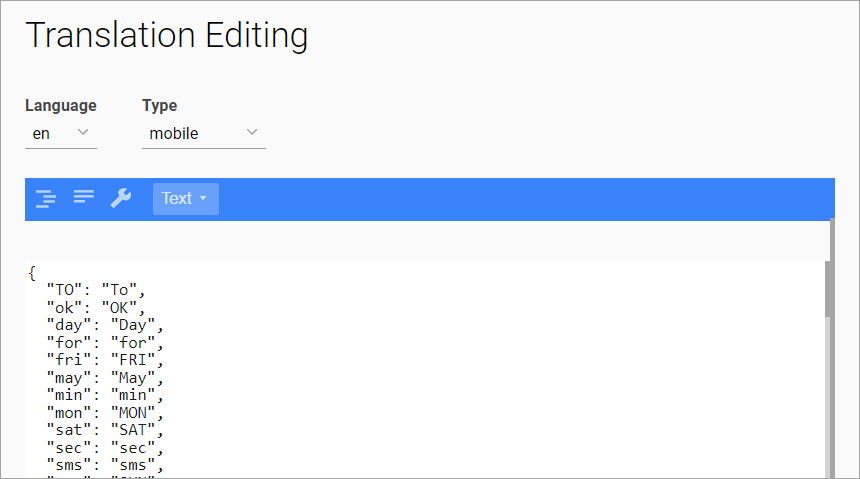This screenshot has width=860, height=479.
Task: Expand the Type dropdown showing mobile
Action: (x=203, y=133)
